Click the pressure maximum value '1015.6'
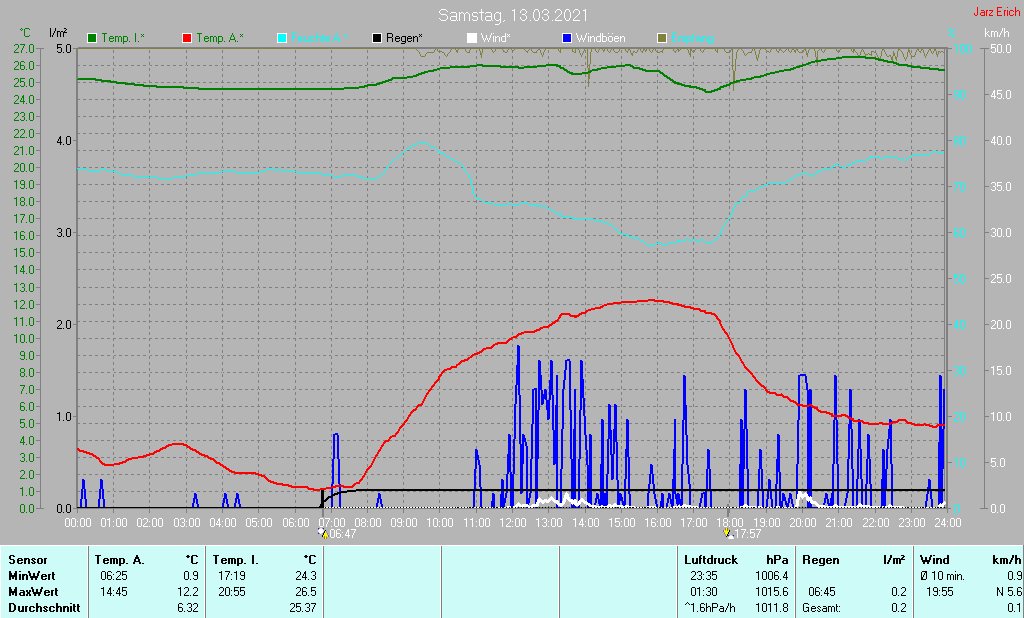The width and height of the screenshot is (1024, 618). point(772,592)
